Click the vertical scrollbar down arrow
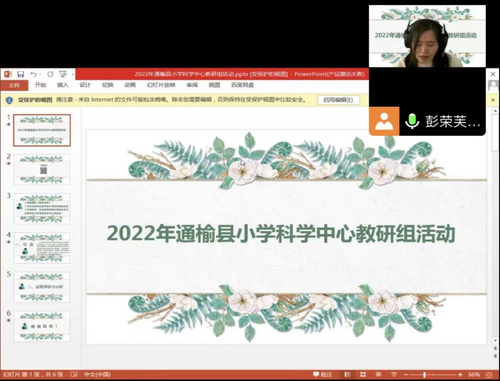The image size is (500, 381). (495, 341)
